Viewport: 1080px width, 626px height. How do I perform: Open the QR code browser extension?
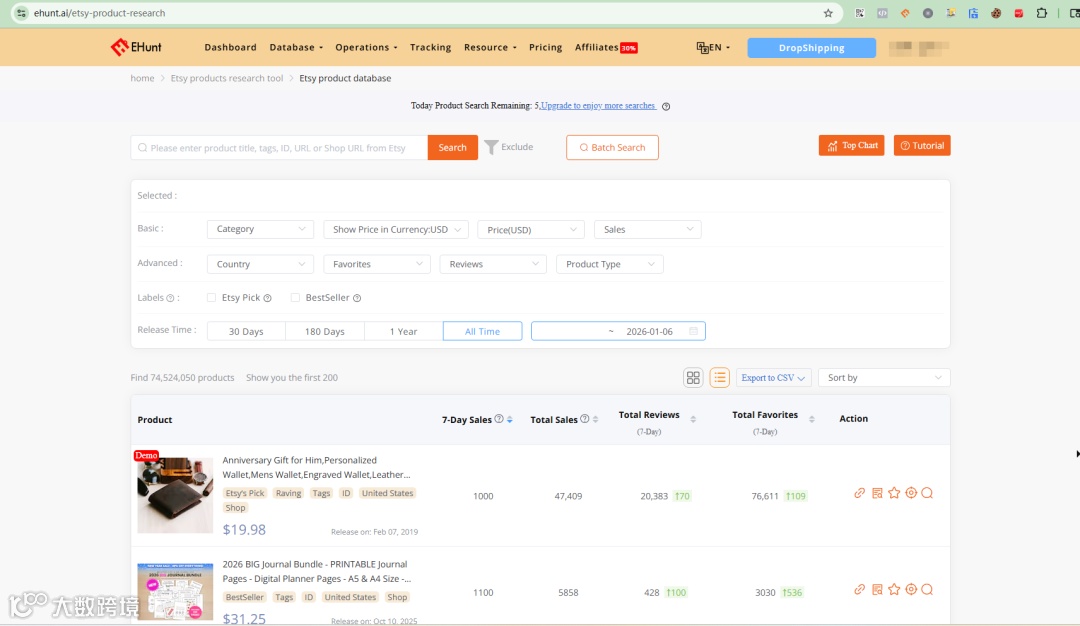pyautogui.click(x=860, y=13)
